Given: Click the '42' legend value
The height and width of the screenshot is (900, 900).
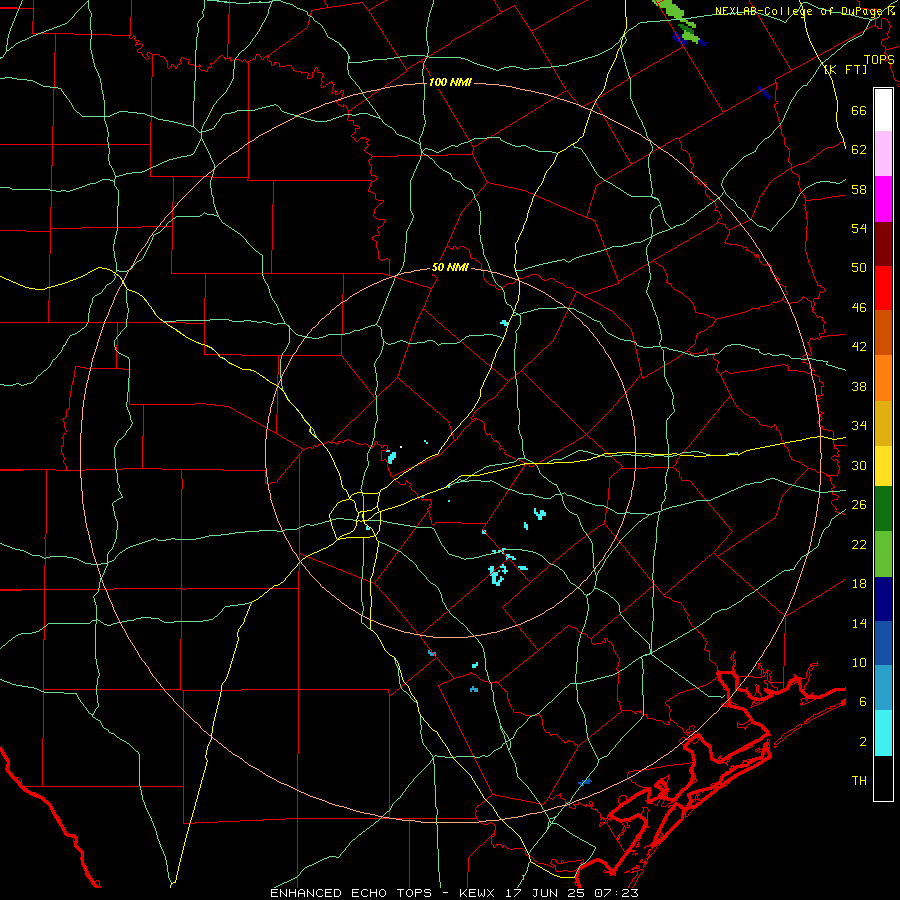Looking at the screenshot, I should pos(859,347).
